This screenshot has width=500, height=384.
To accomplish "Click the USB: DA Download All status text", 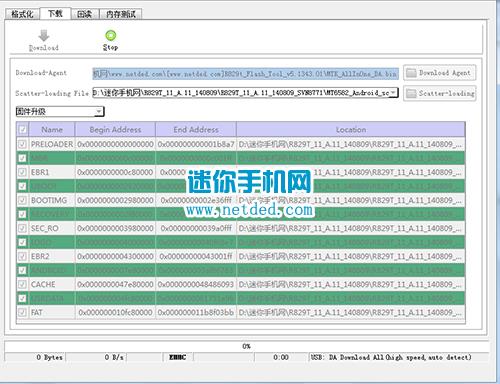I will tap(391, 357).
